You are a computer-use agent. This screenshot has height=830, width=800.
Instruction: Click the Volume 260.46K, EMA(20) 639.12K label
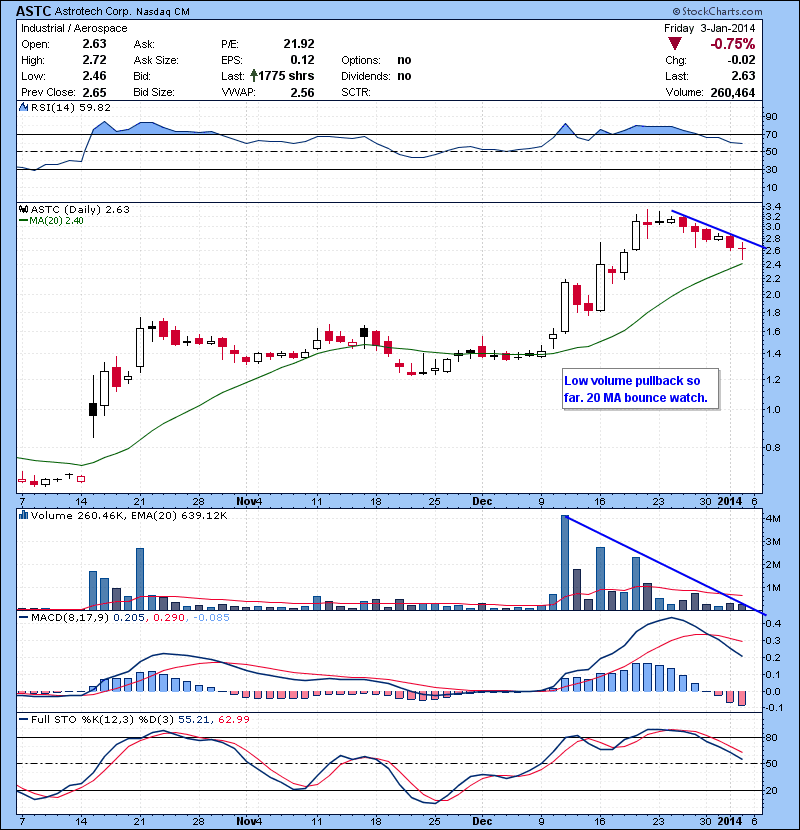pyautogui.click(x=129, y=515)
